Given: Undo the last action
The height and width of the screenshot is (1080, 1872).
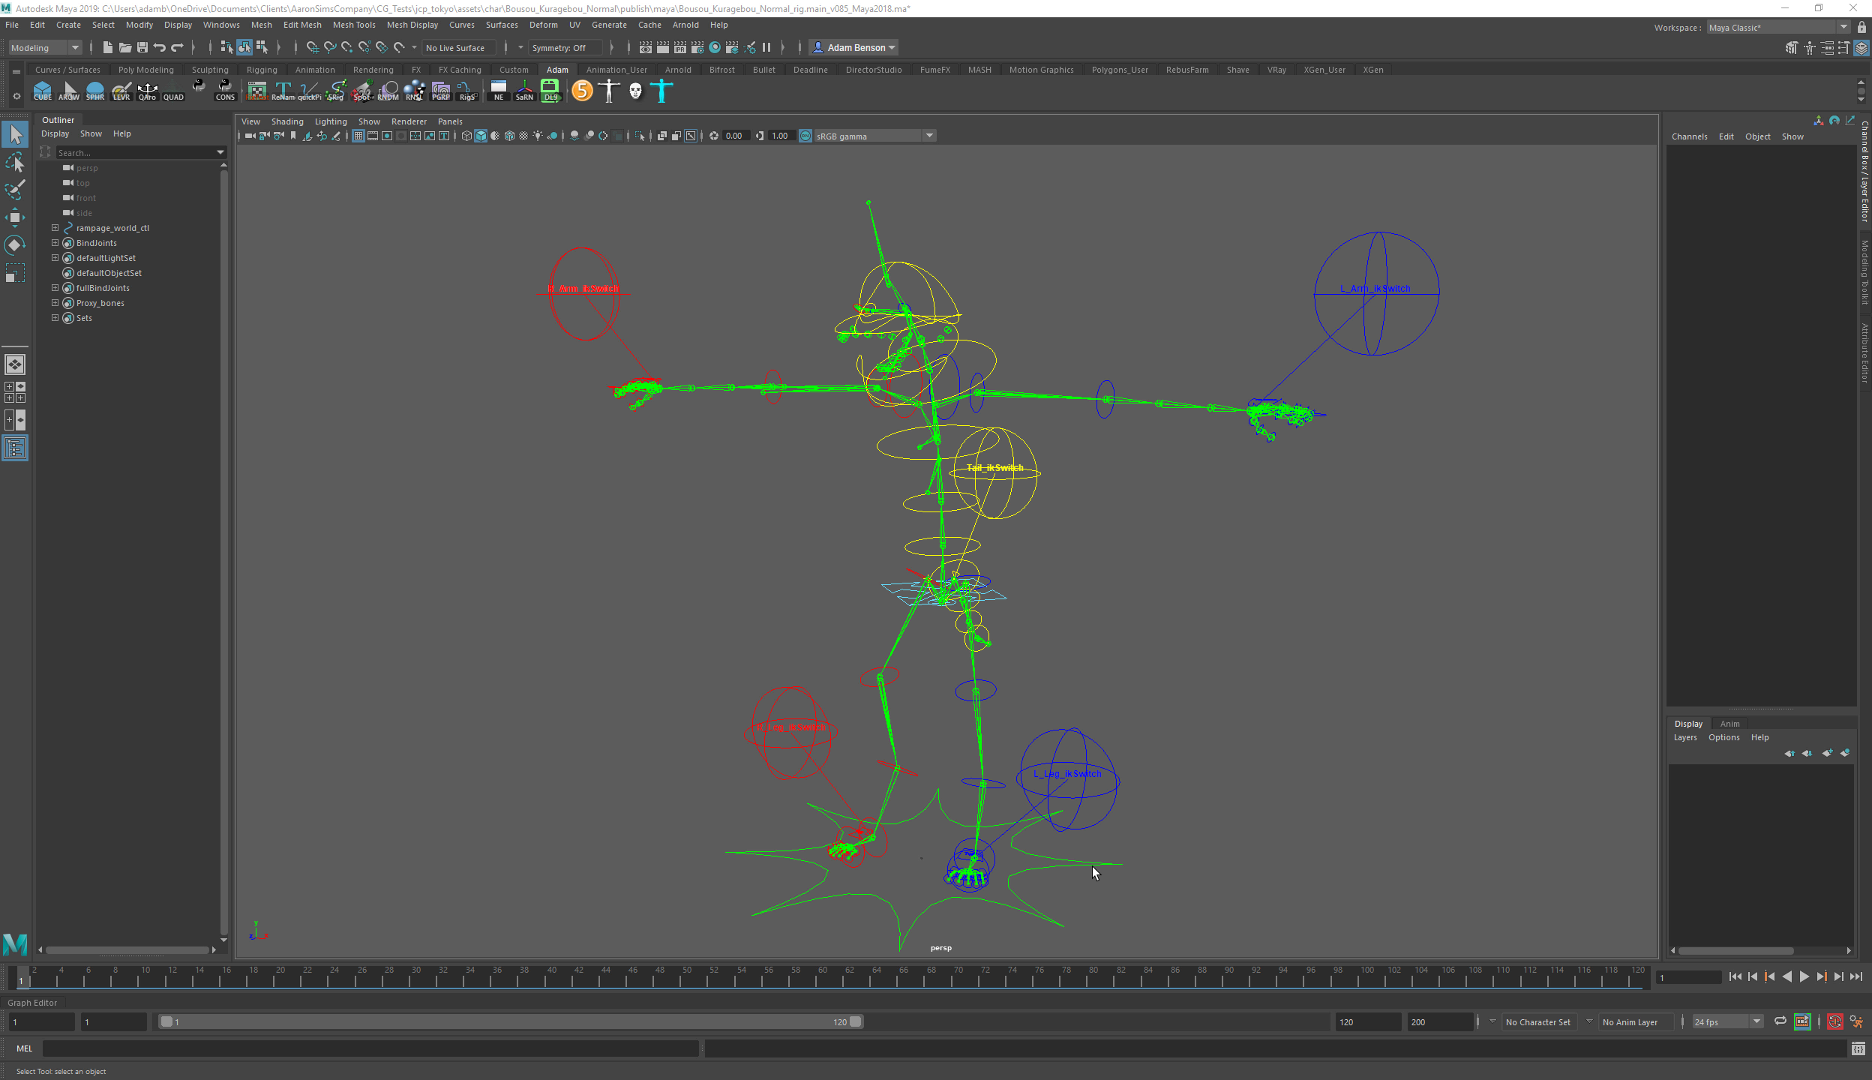Looking at the screenshot, I should click(x=159, y=47).
